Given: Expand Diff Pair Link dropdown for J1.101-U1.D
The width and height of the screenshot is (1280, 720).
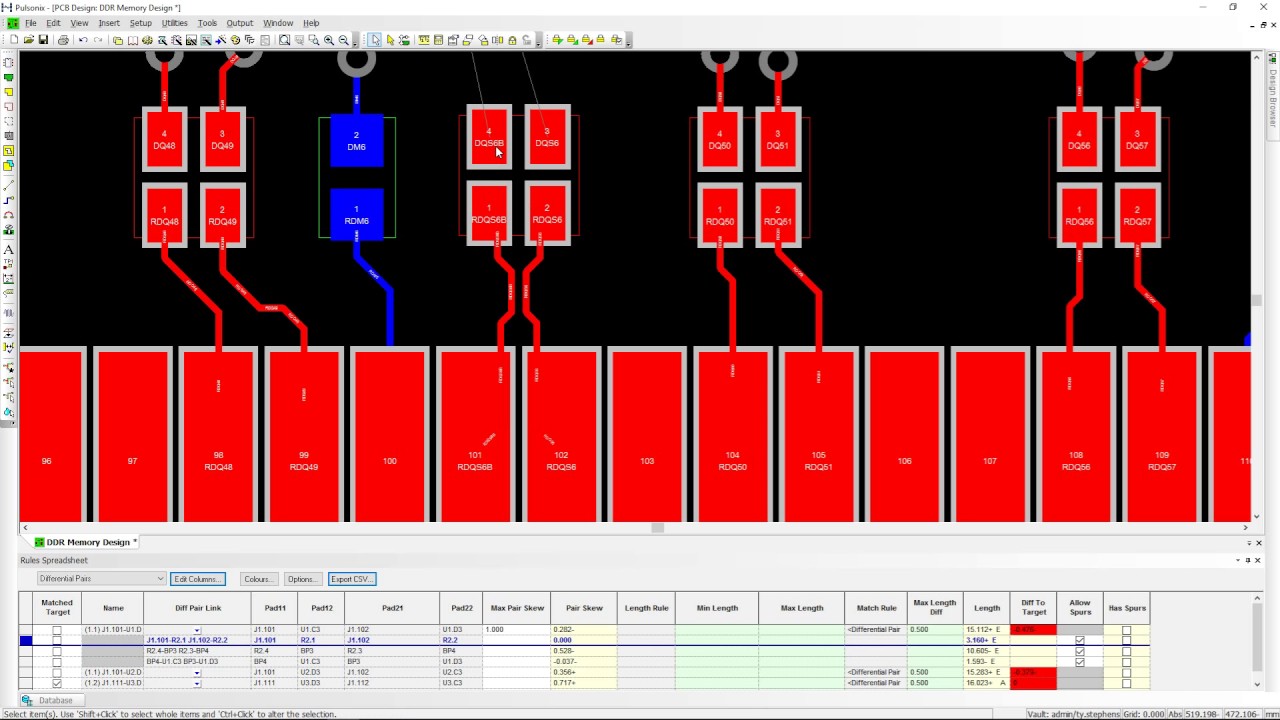Looking at the screenshot, I should (197, 630).
